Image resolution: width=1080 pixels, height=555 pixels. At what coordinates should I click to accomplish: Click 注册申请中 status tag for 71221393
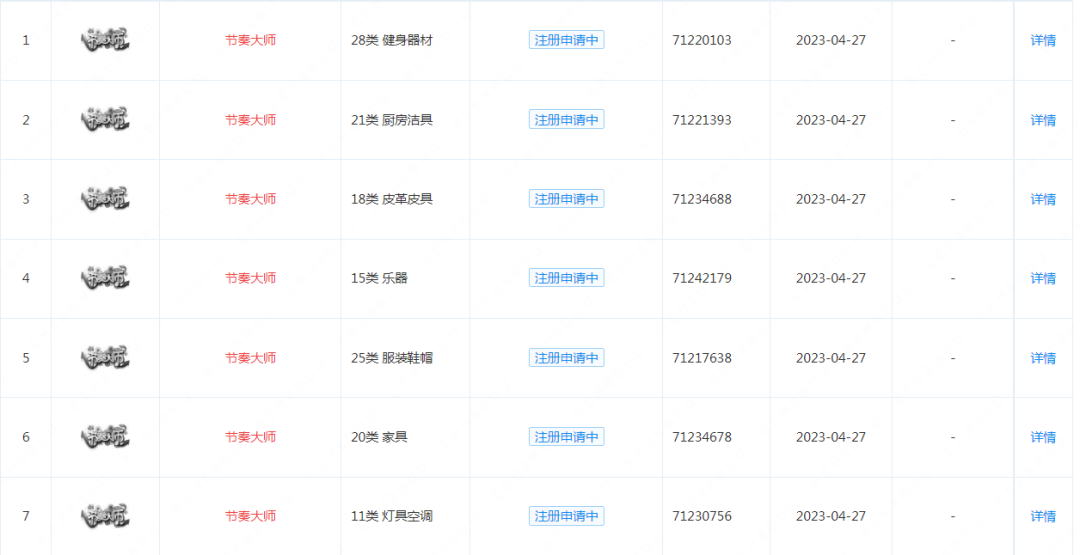[566, 120]
